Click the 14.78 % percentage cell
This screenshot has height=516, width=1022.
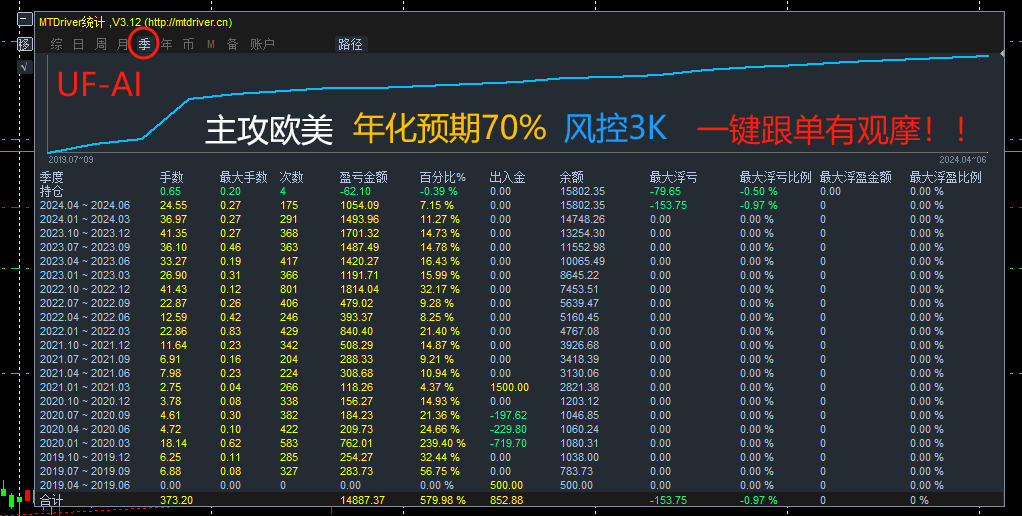[440, 248]
